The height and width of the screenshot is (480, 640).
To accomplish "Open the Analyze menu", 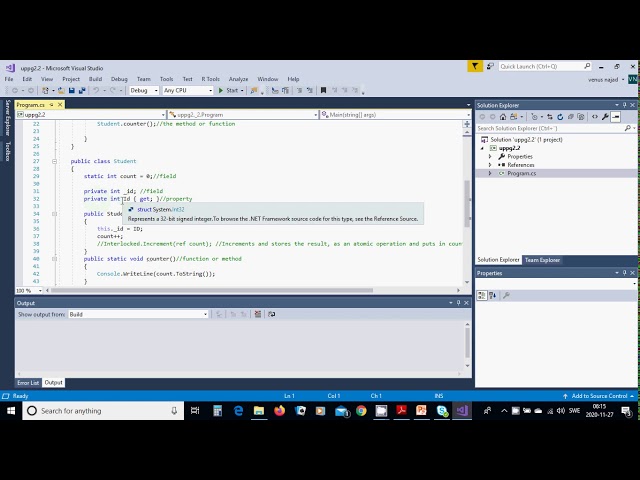I will click(238, 79).
